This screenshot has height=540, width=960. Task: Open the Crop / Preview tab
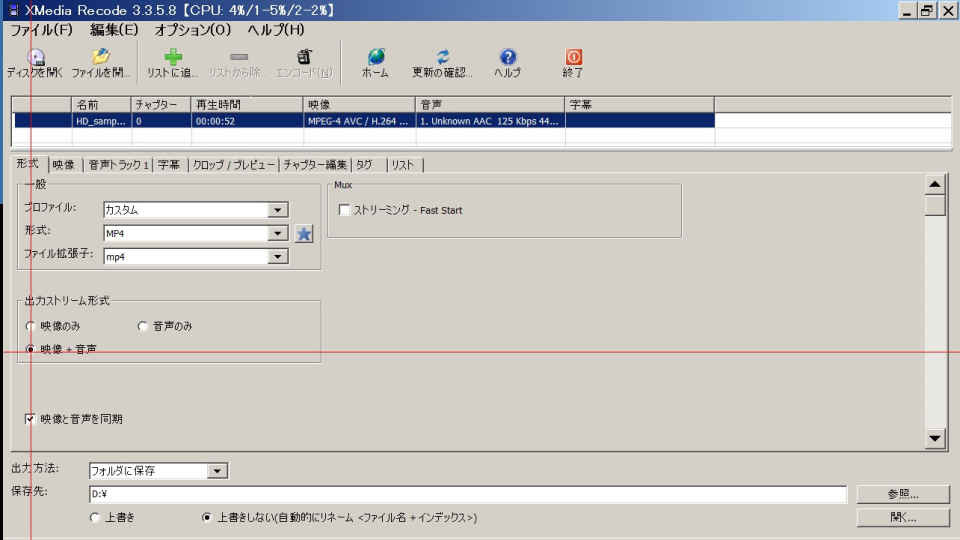234,165
